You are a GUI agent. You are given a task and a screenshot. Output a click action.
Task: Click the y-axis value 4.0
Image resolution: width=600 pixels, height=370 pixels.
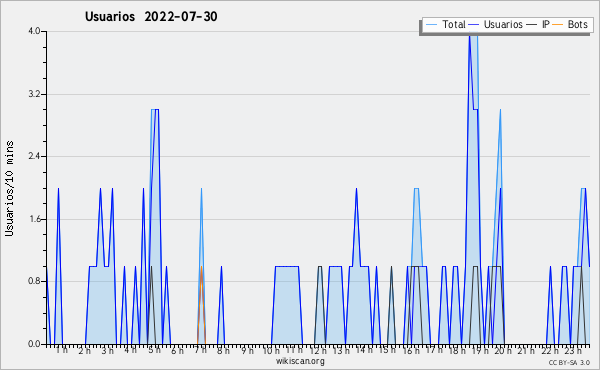[x=34, y=31]
